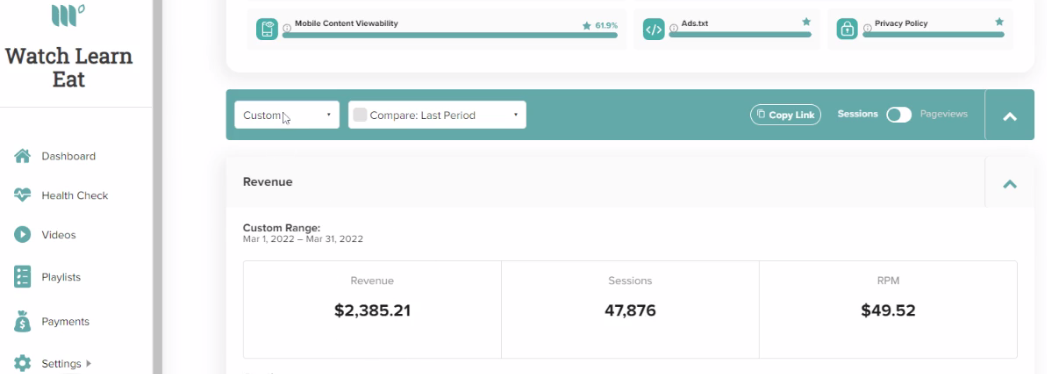The width and height of the screenshot is (1047, 374).
Task: Click the Playlists list icon
Action: click(x=22, y=276)
